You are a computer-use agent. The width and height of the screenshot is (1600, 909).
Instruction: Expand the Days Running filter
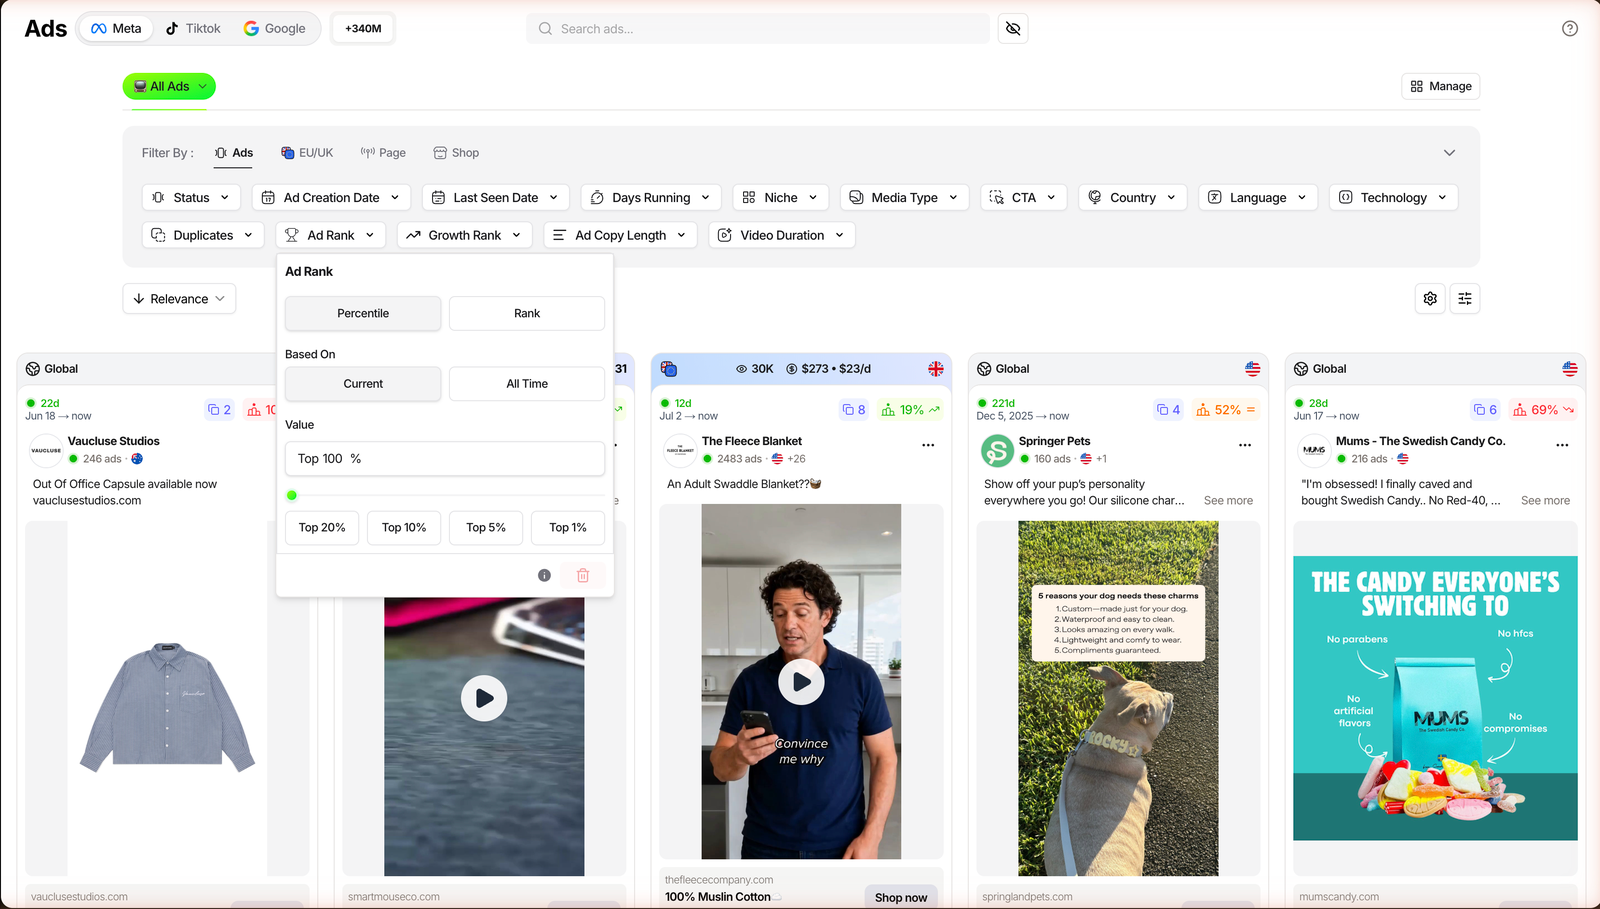pos(651,197)
